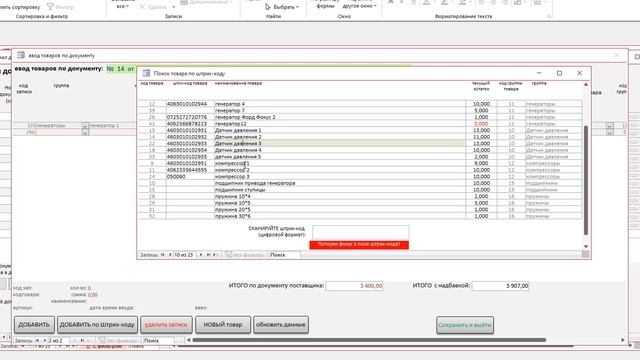Click the horizontal scrollbar of document form
Screen dimensions: 640x360
(369, 340)
